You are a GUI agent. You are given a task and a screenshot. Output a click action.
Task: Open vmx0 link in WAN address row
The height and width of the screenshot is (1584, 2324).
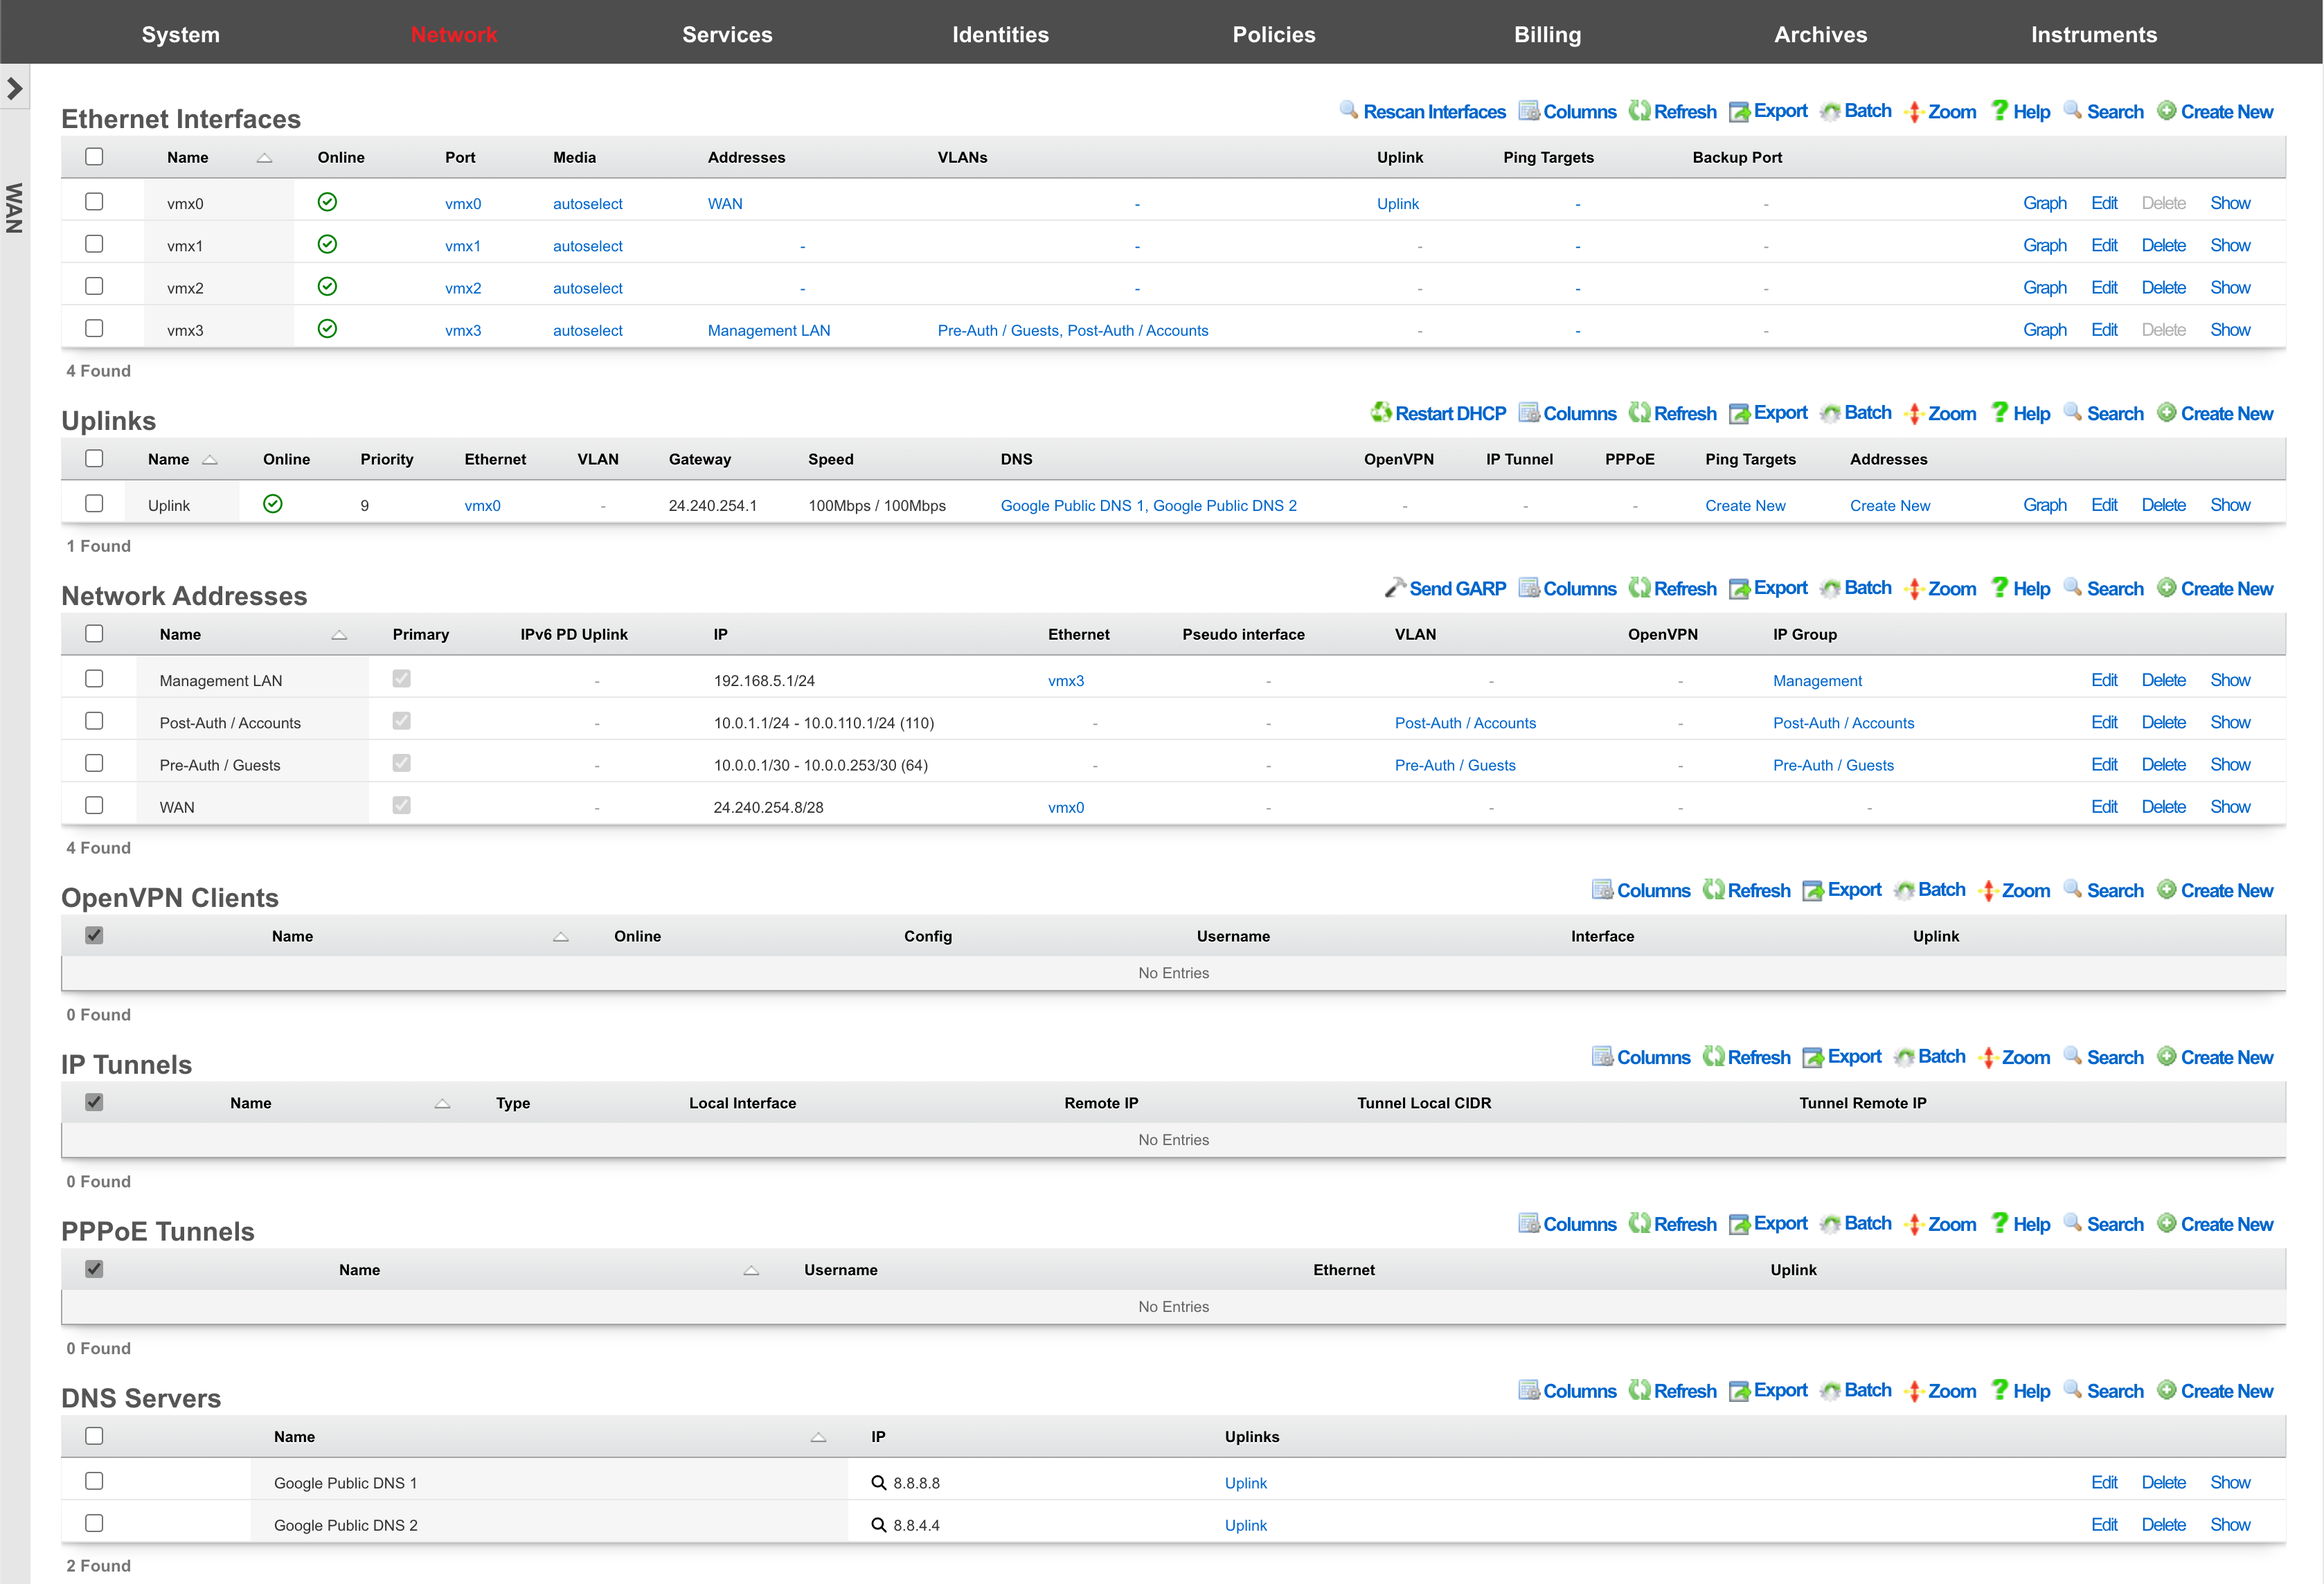click(x=1065, y=807)
